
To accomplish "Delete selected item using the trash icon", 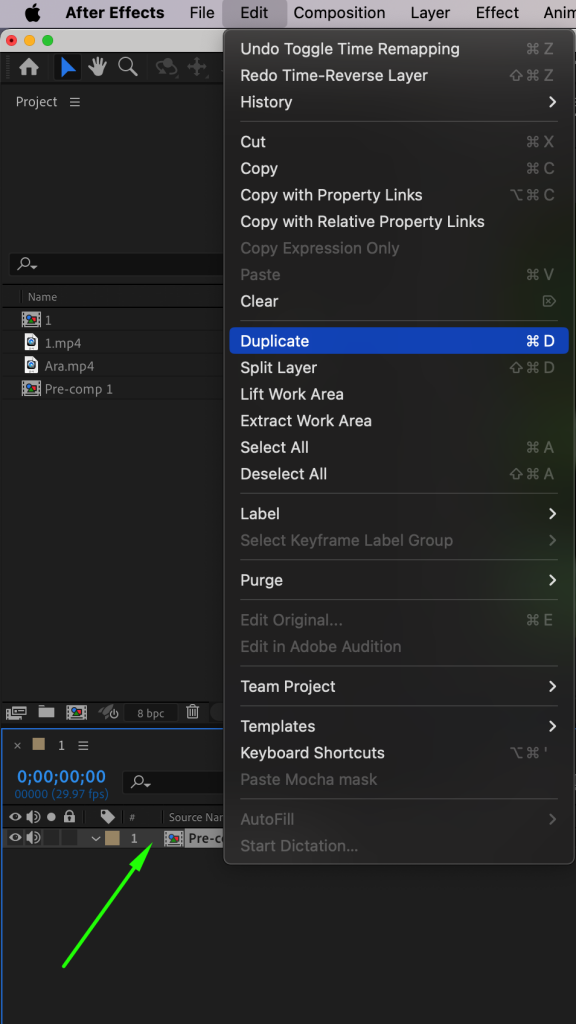I will coord(193,713).
